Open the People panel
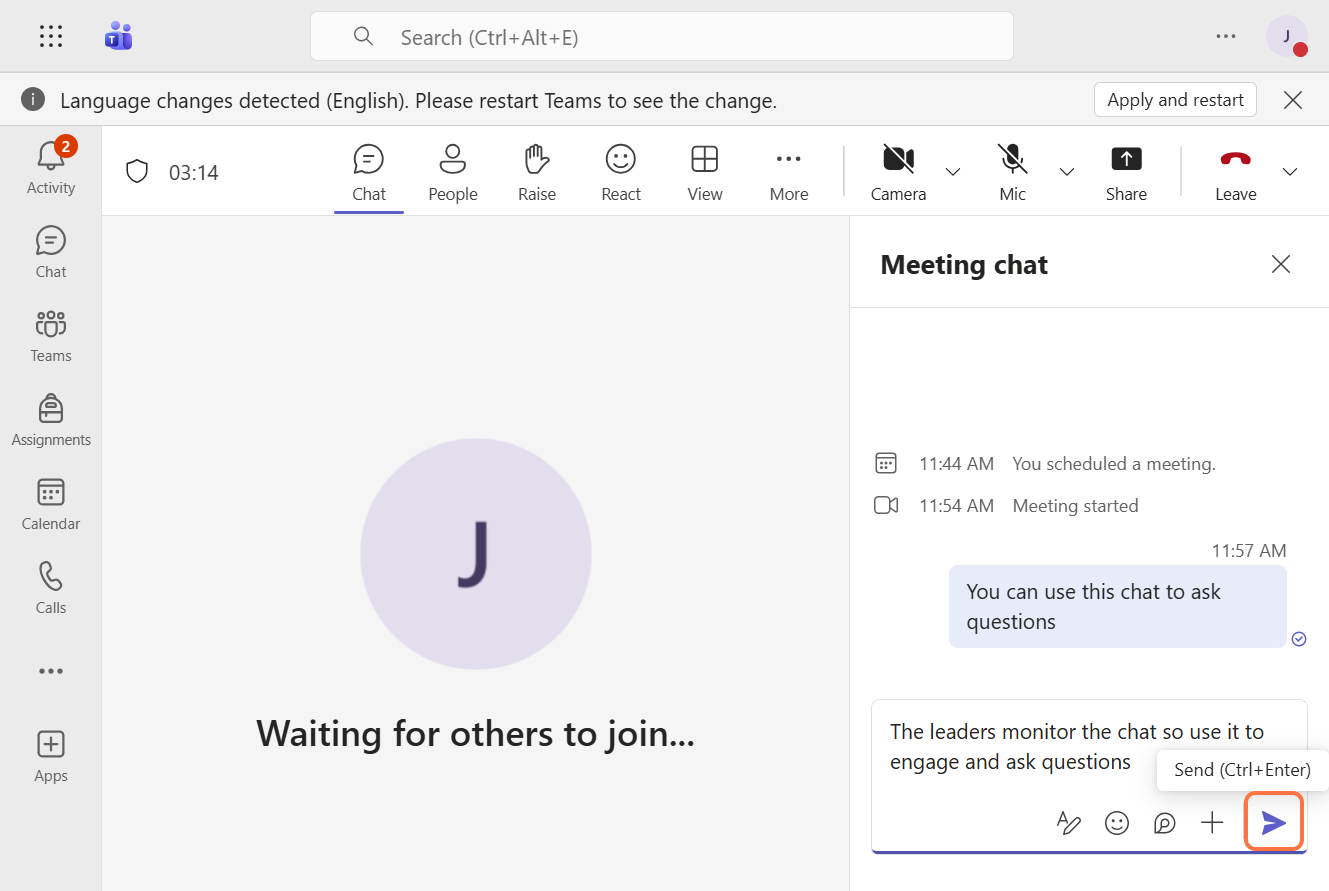Viewport: 1329px width, 891px height. click(x=453, y=170)
